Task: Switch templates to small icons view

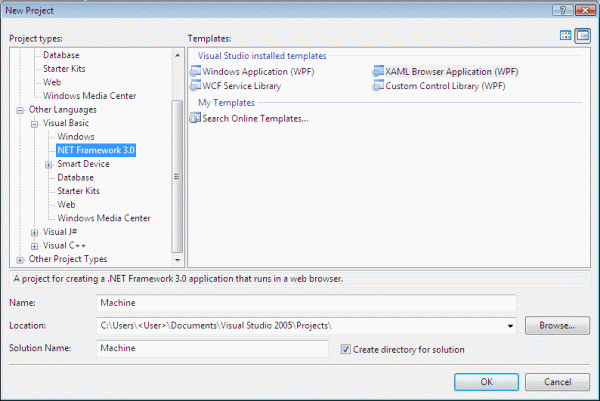Action: point(582,36)
